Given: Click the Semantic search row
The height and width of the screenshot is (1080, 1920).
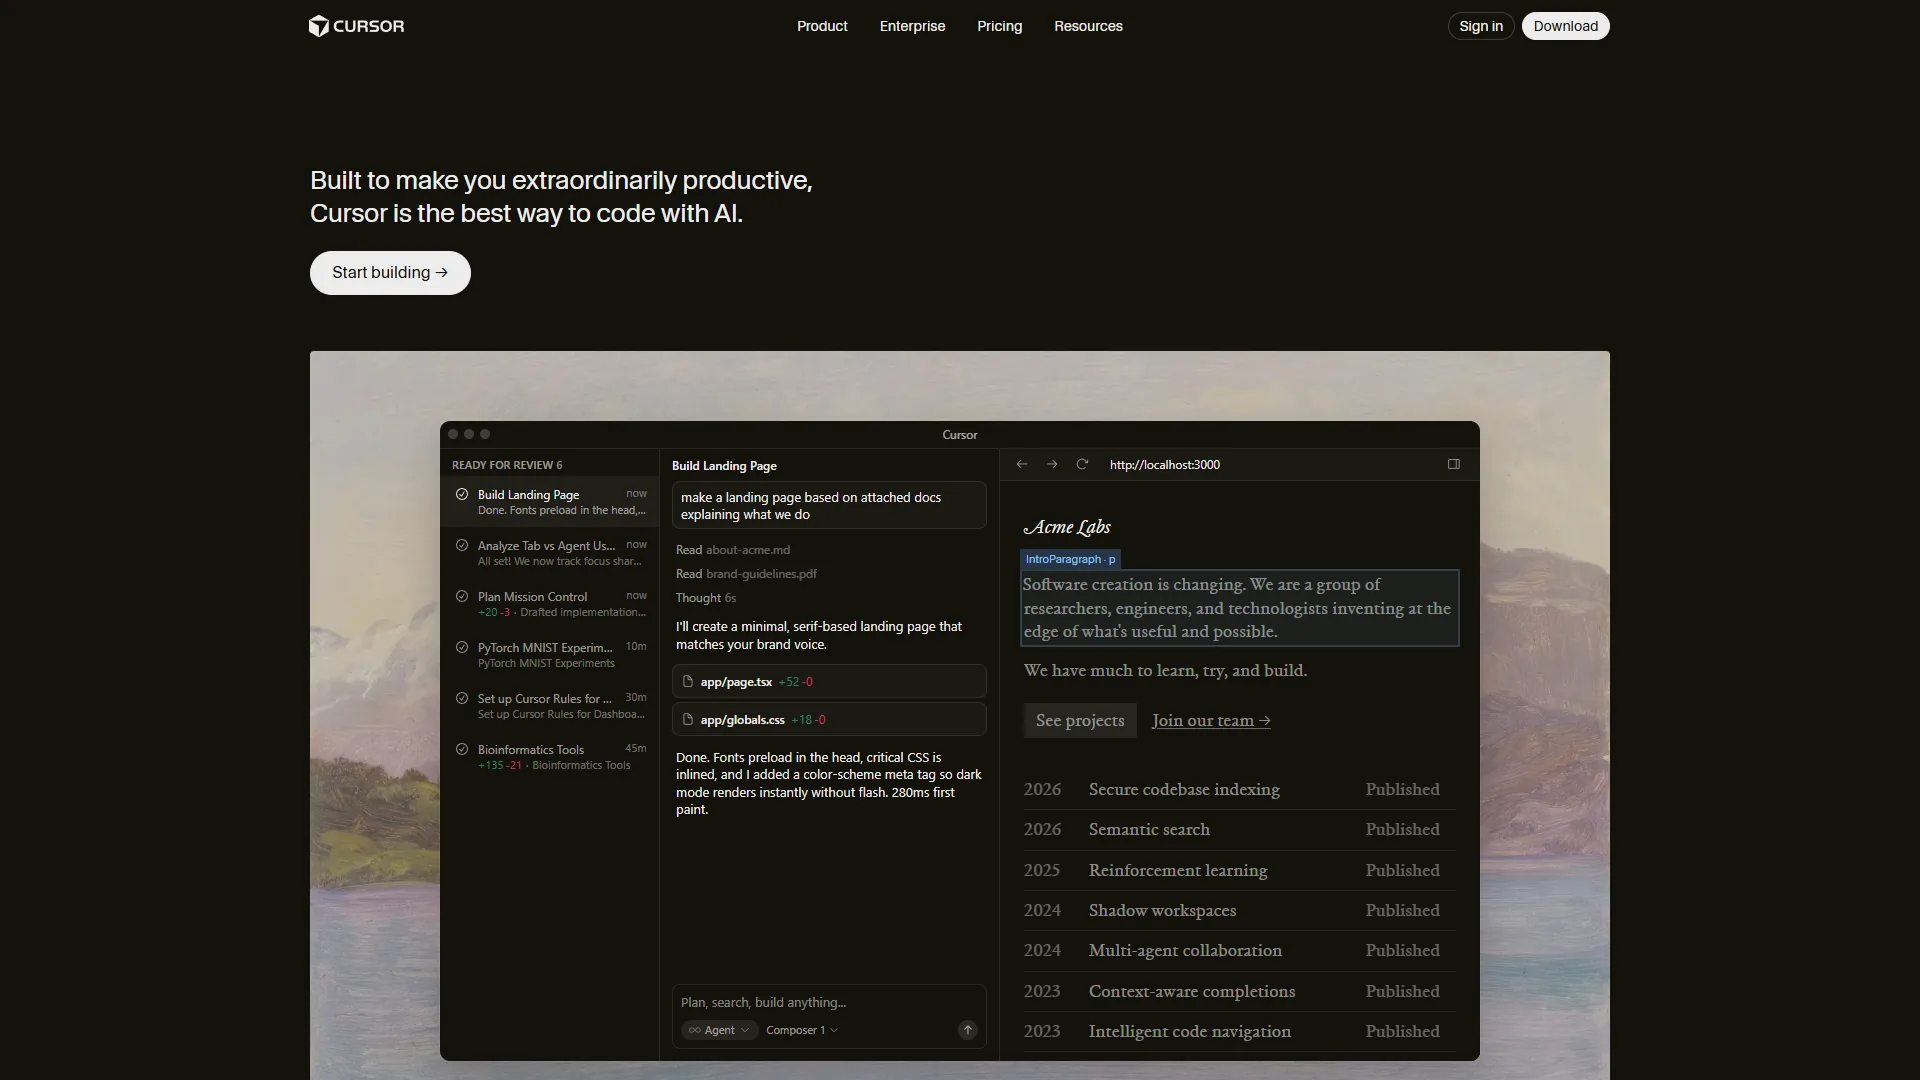Looking at the screenshot, I should coord(1239,830).
